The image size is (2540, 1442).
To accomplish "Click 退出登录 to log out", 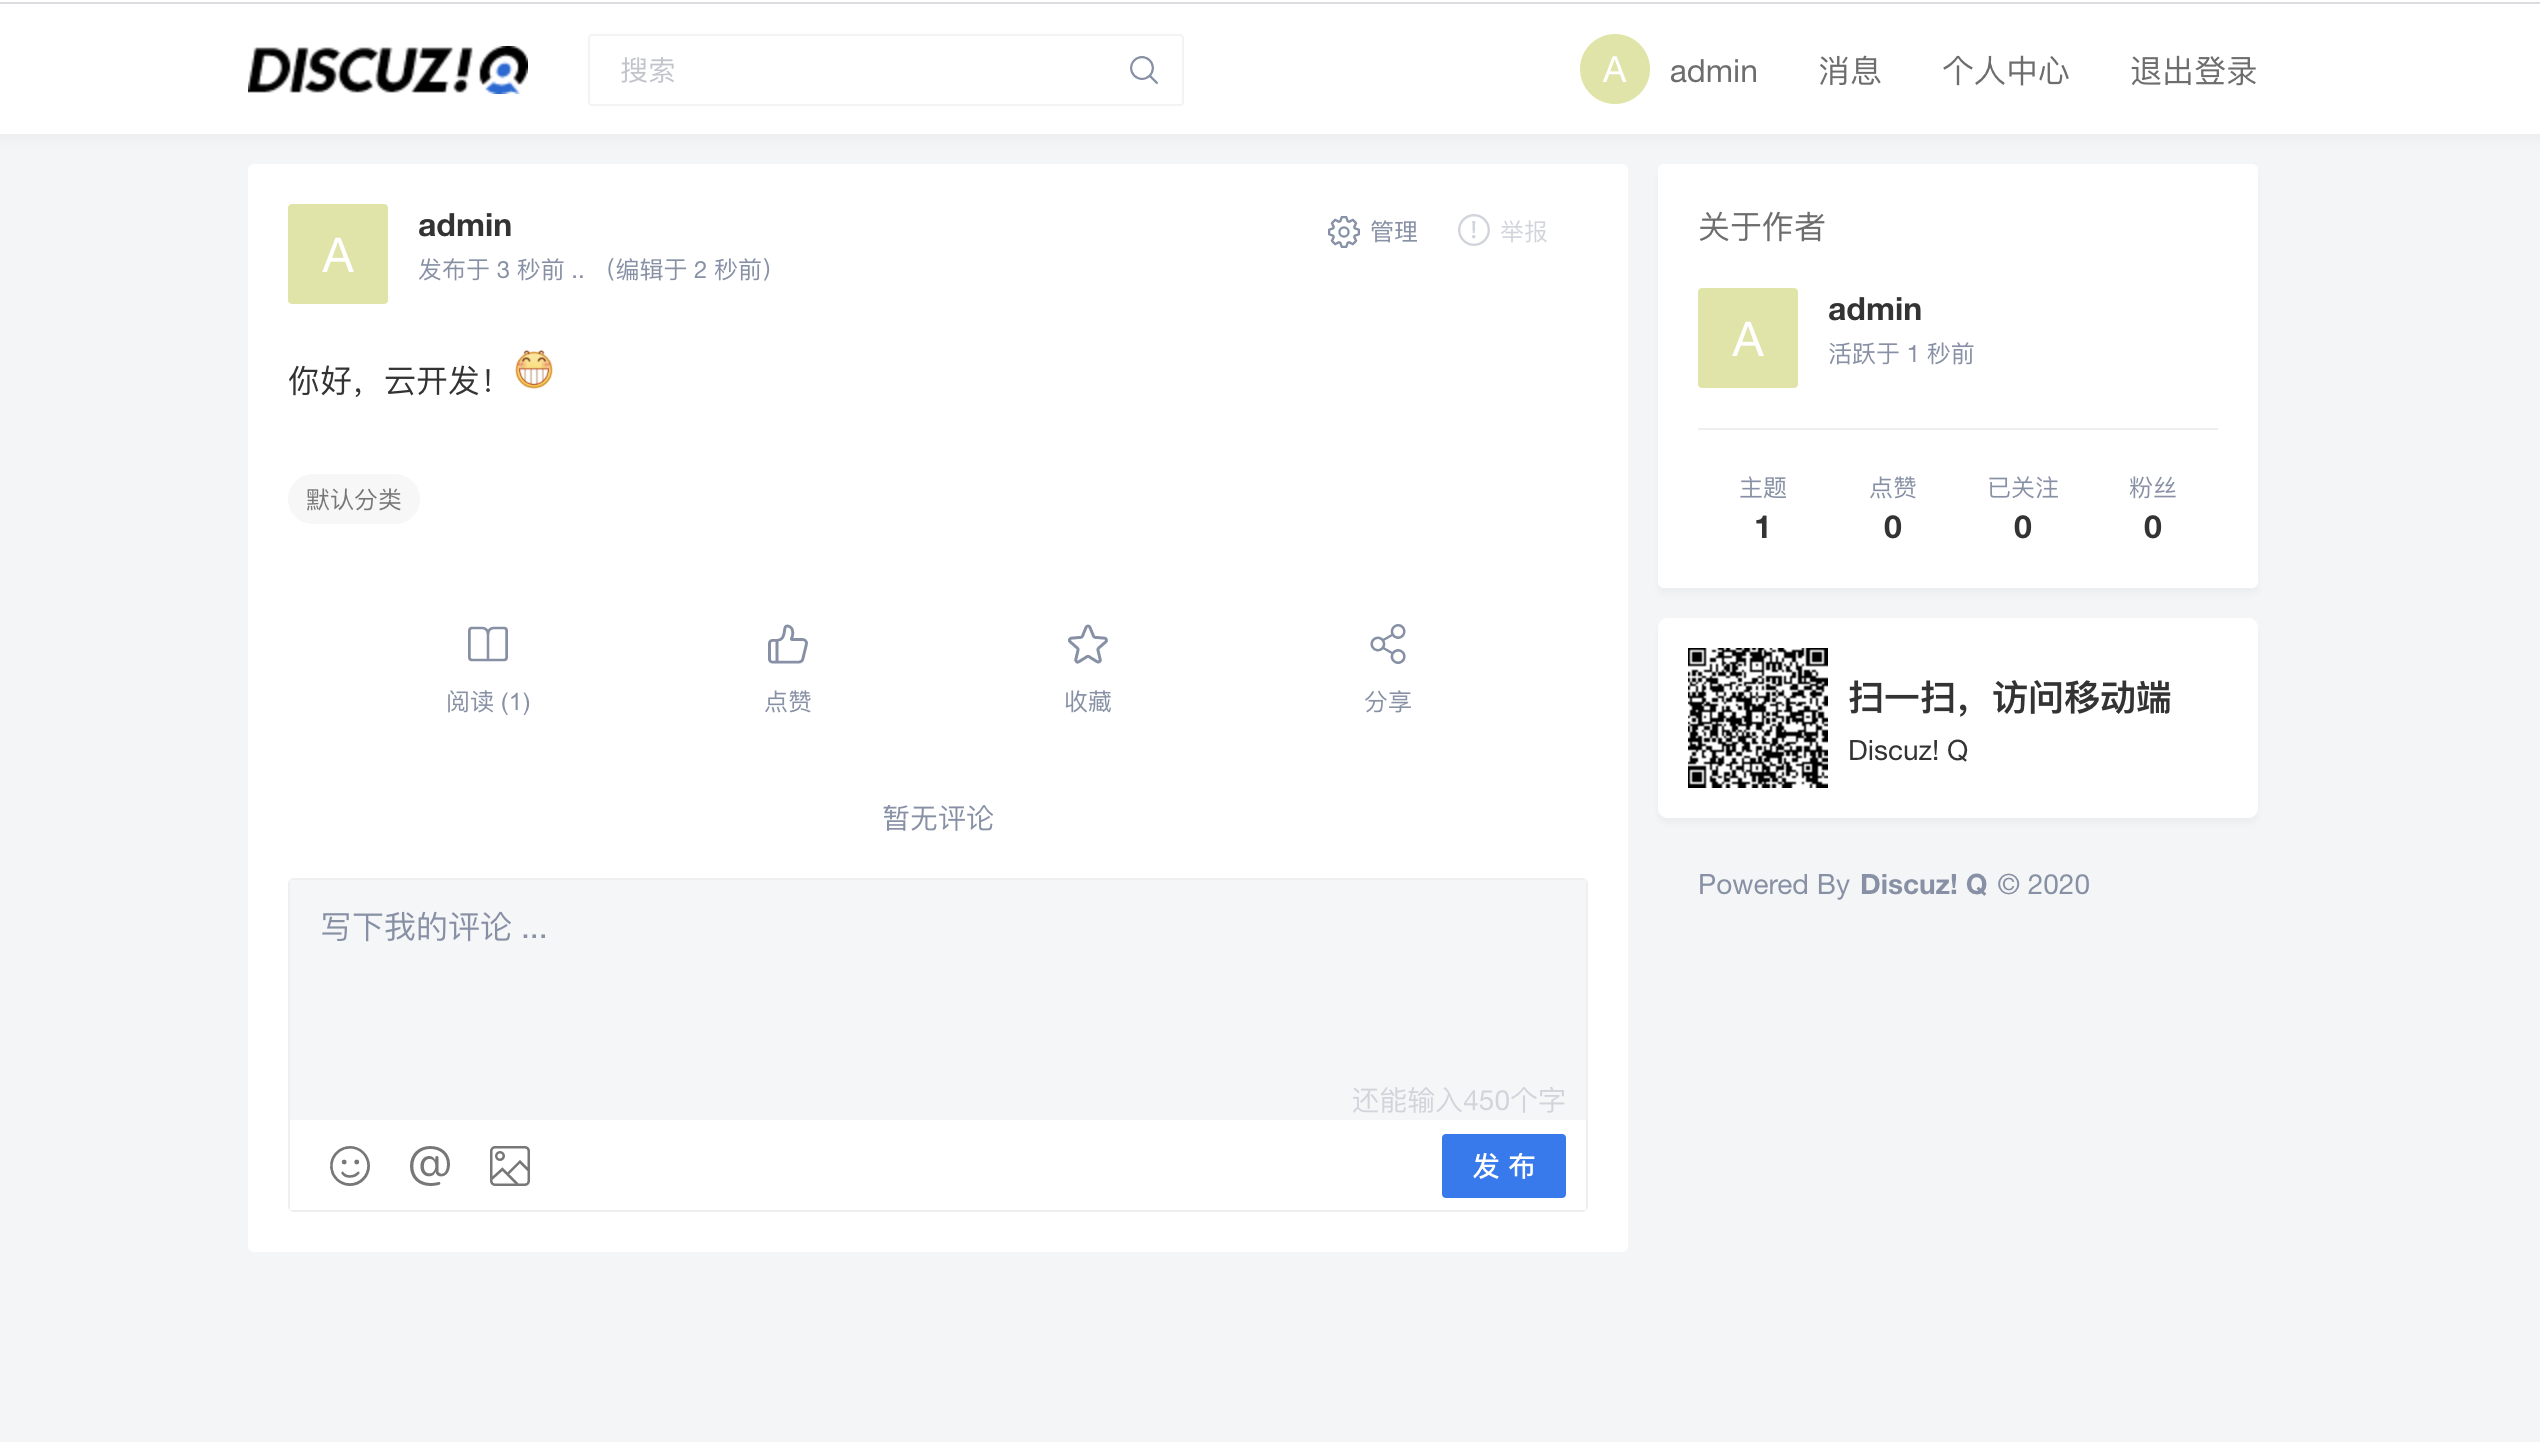I will tap(2192, 70).
